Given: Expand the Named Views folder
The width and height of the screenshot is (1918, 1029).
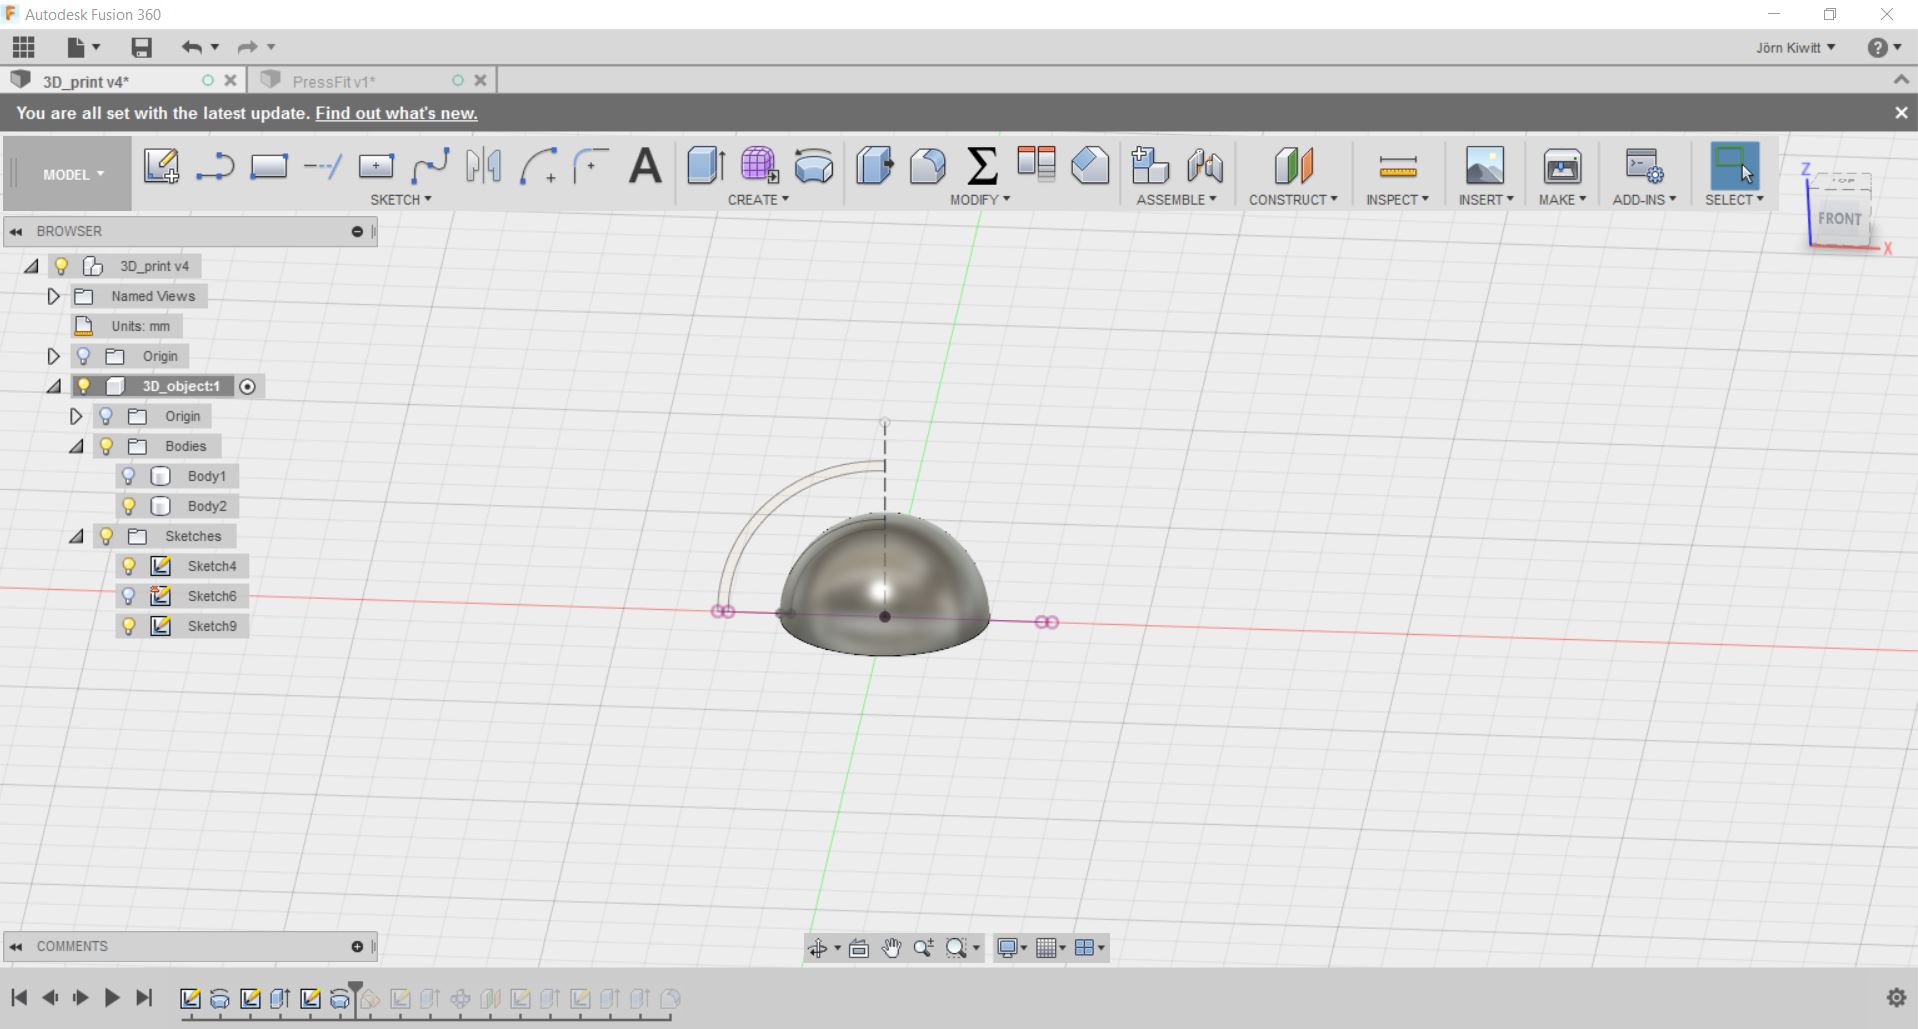Looking at the screenshot, I should (54, 296).
